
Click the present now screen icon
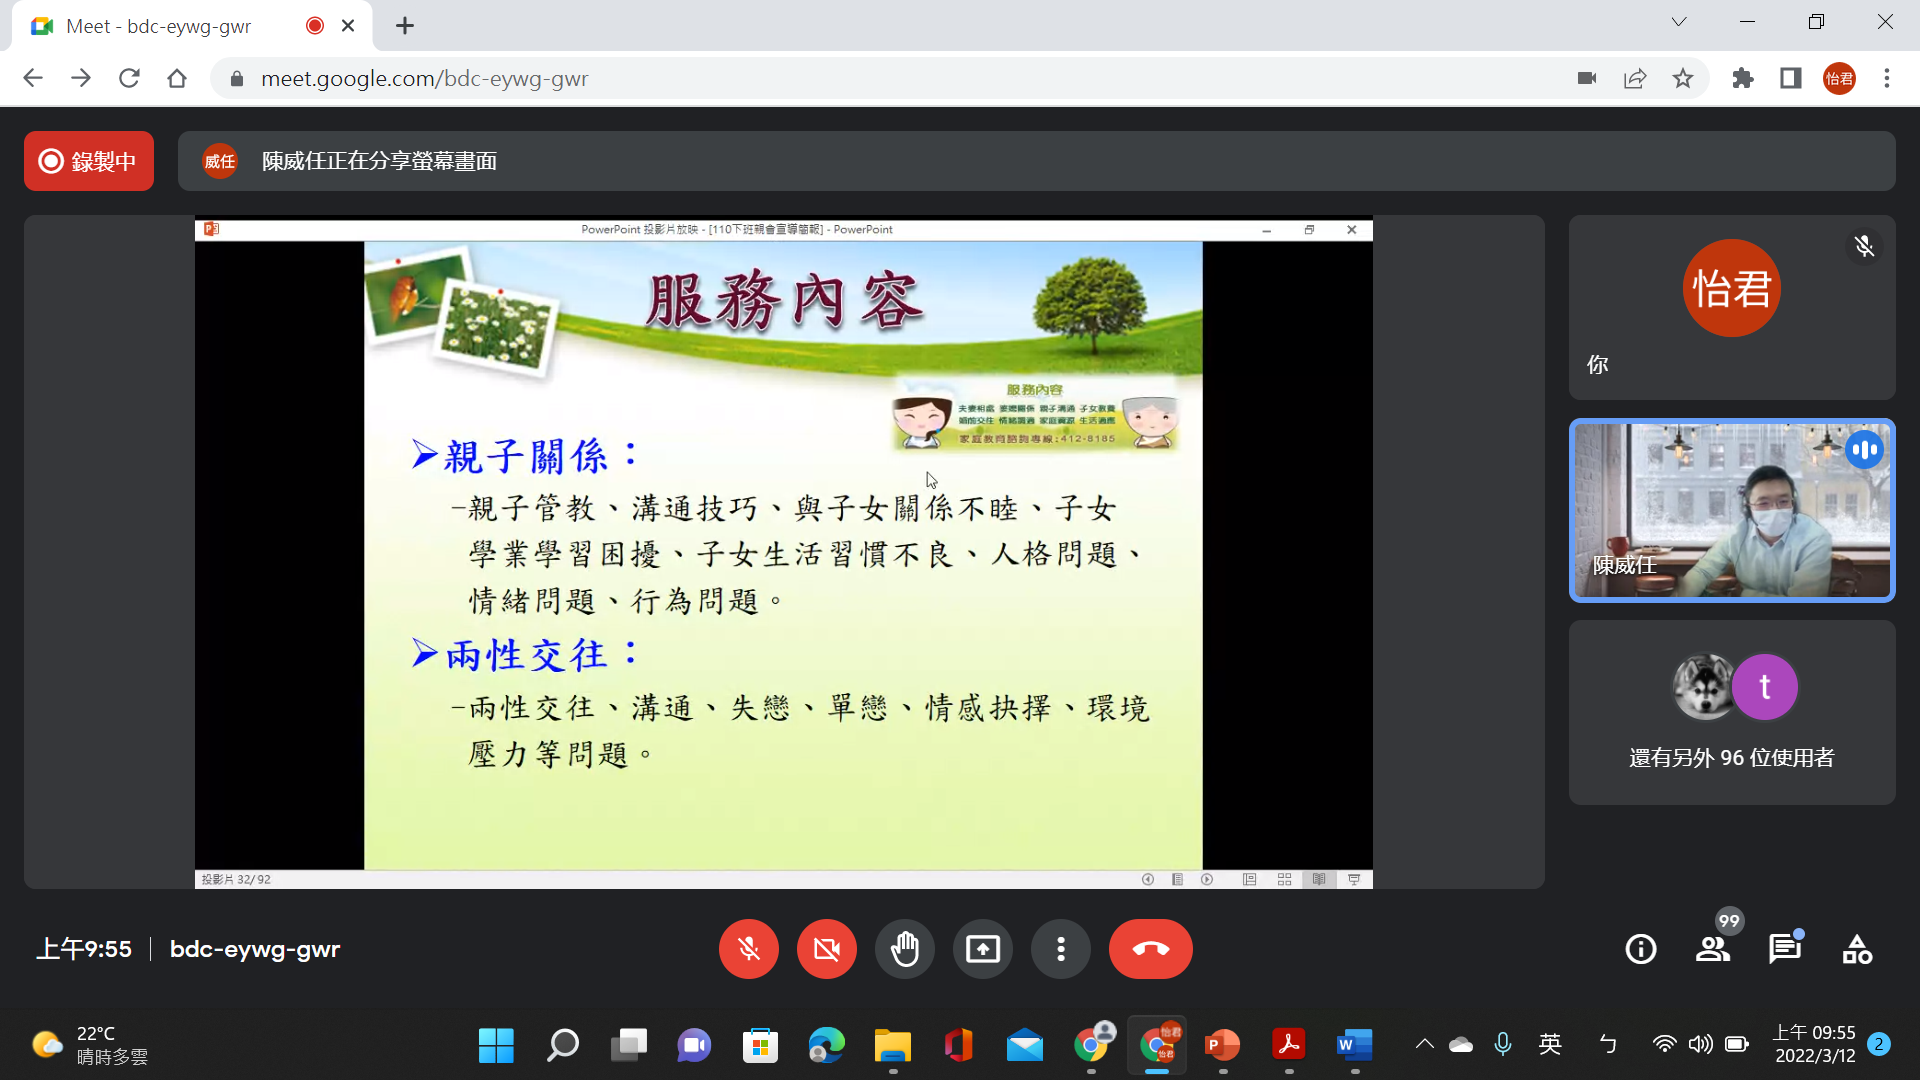point(982,949)
